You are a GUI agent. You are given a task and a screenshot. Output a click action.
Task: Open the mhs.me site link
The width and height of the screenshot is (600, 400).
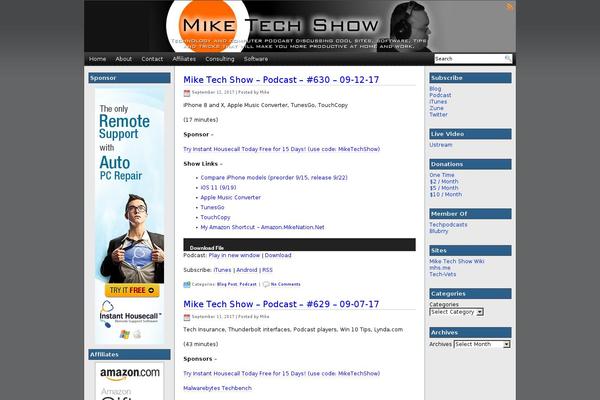(x=440, y=268)
